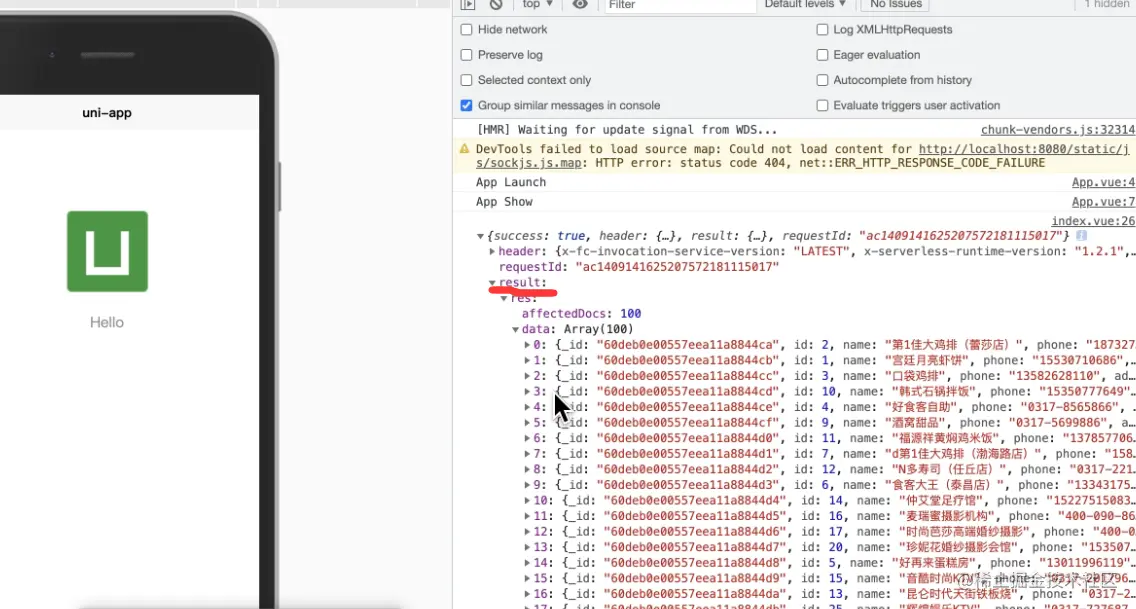Expand array item 1 宫廷月亮虾饼

[x=527, y=361]
